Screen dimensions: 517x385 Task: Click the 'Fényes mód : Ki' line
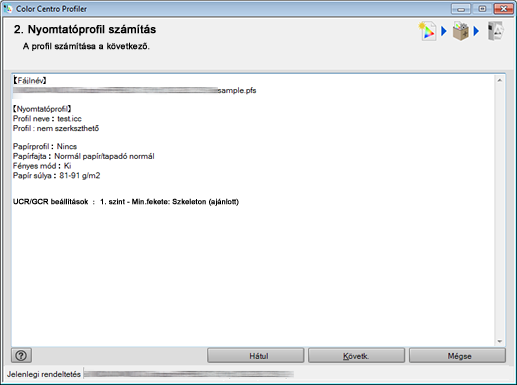coord(42,166)
